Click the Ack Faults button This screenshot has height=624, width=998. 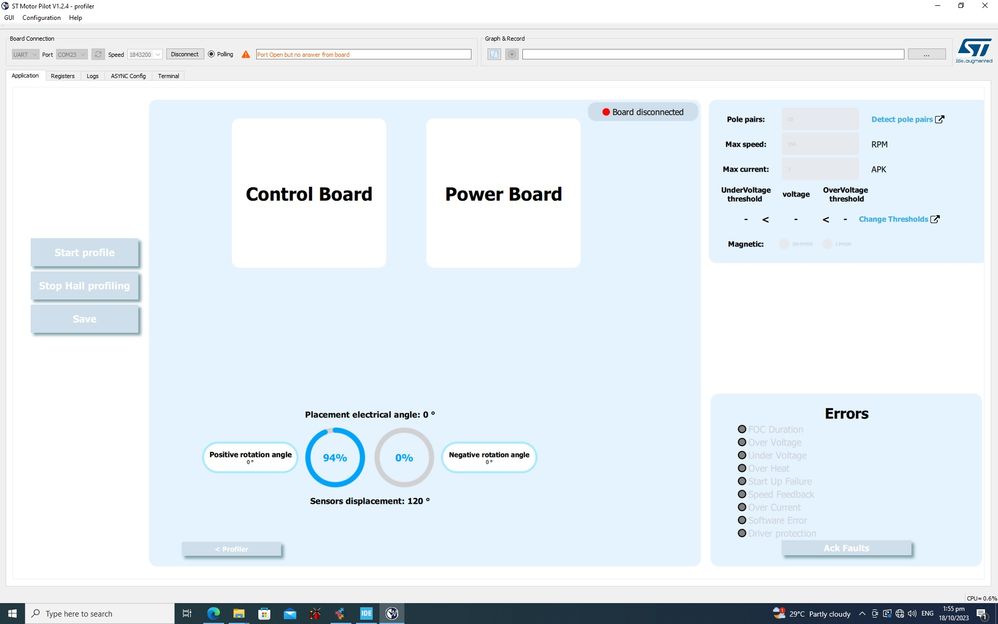(x=847, y=548)
